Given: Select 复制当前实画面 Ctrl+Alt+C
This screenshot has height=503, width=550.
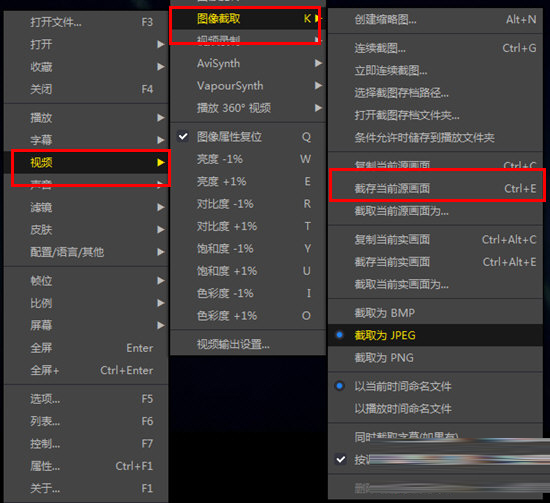Looking at the screenshot, I should 435,240.
